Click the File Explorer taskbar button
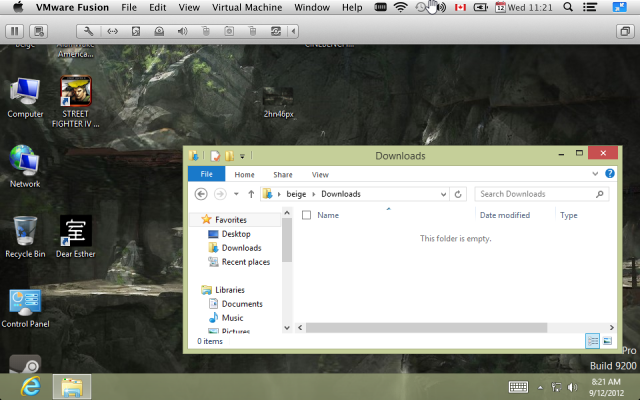 click(x=72, y=387)
